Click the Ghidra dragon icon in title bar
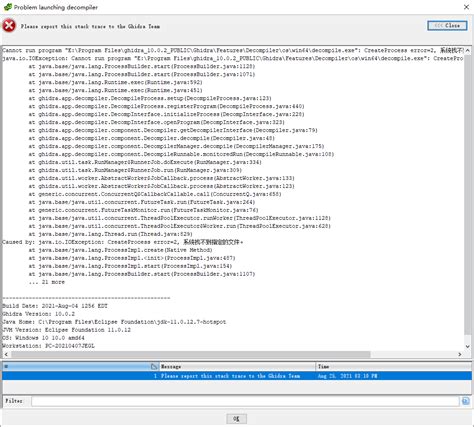The height and width of the screenshot is (427, 474). tap(7, 7)
